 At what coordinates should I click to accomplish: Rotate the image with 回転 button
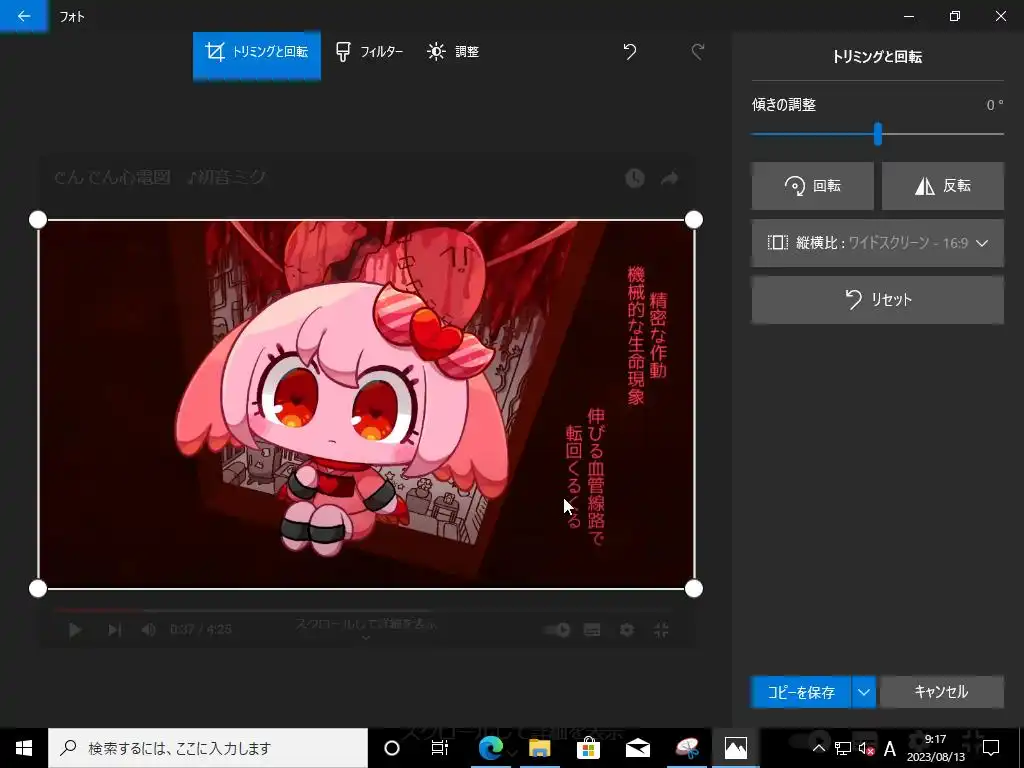(812, 186)
